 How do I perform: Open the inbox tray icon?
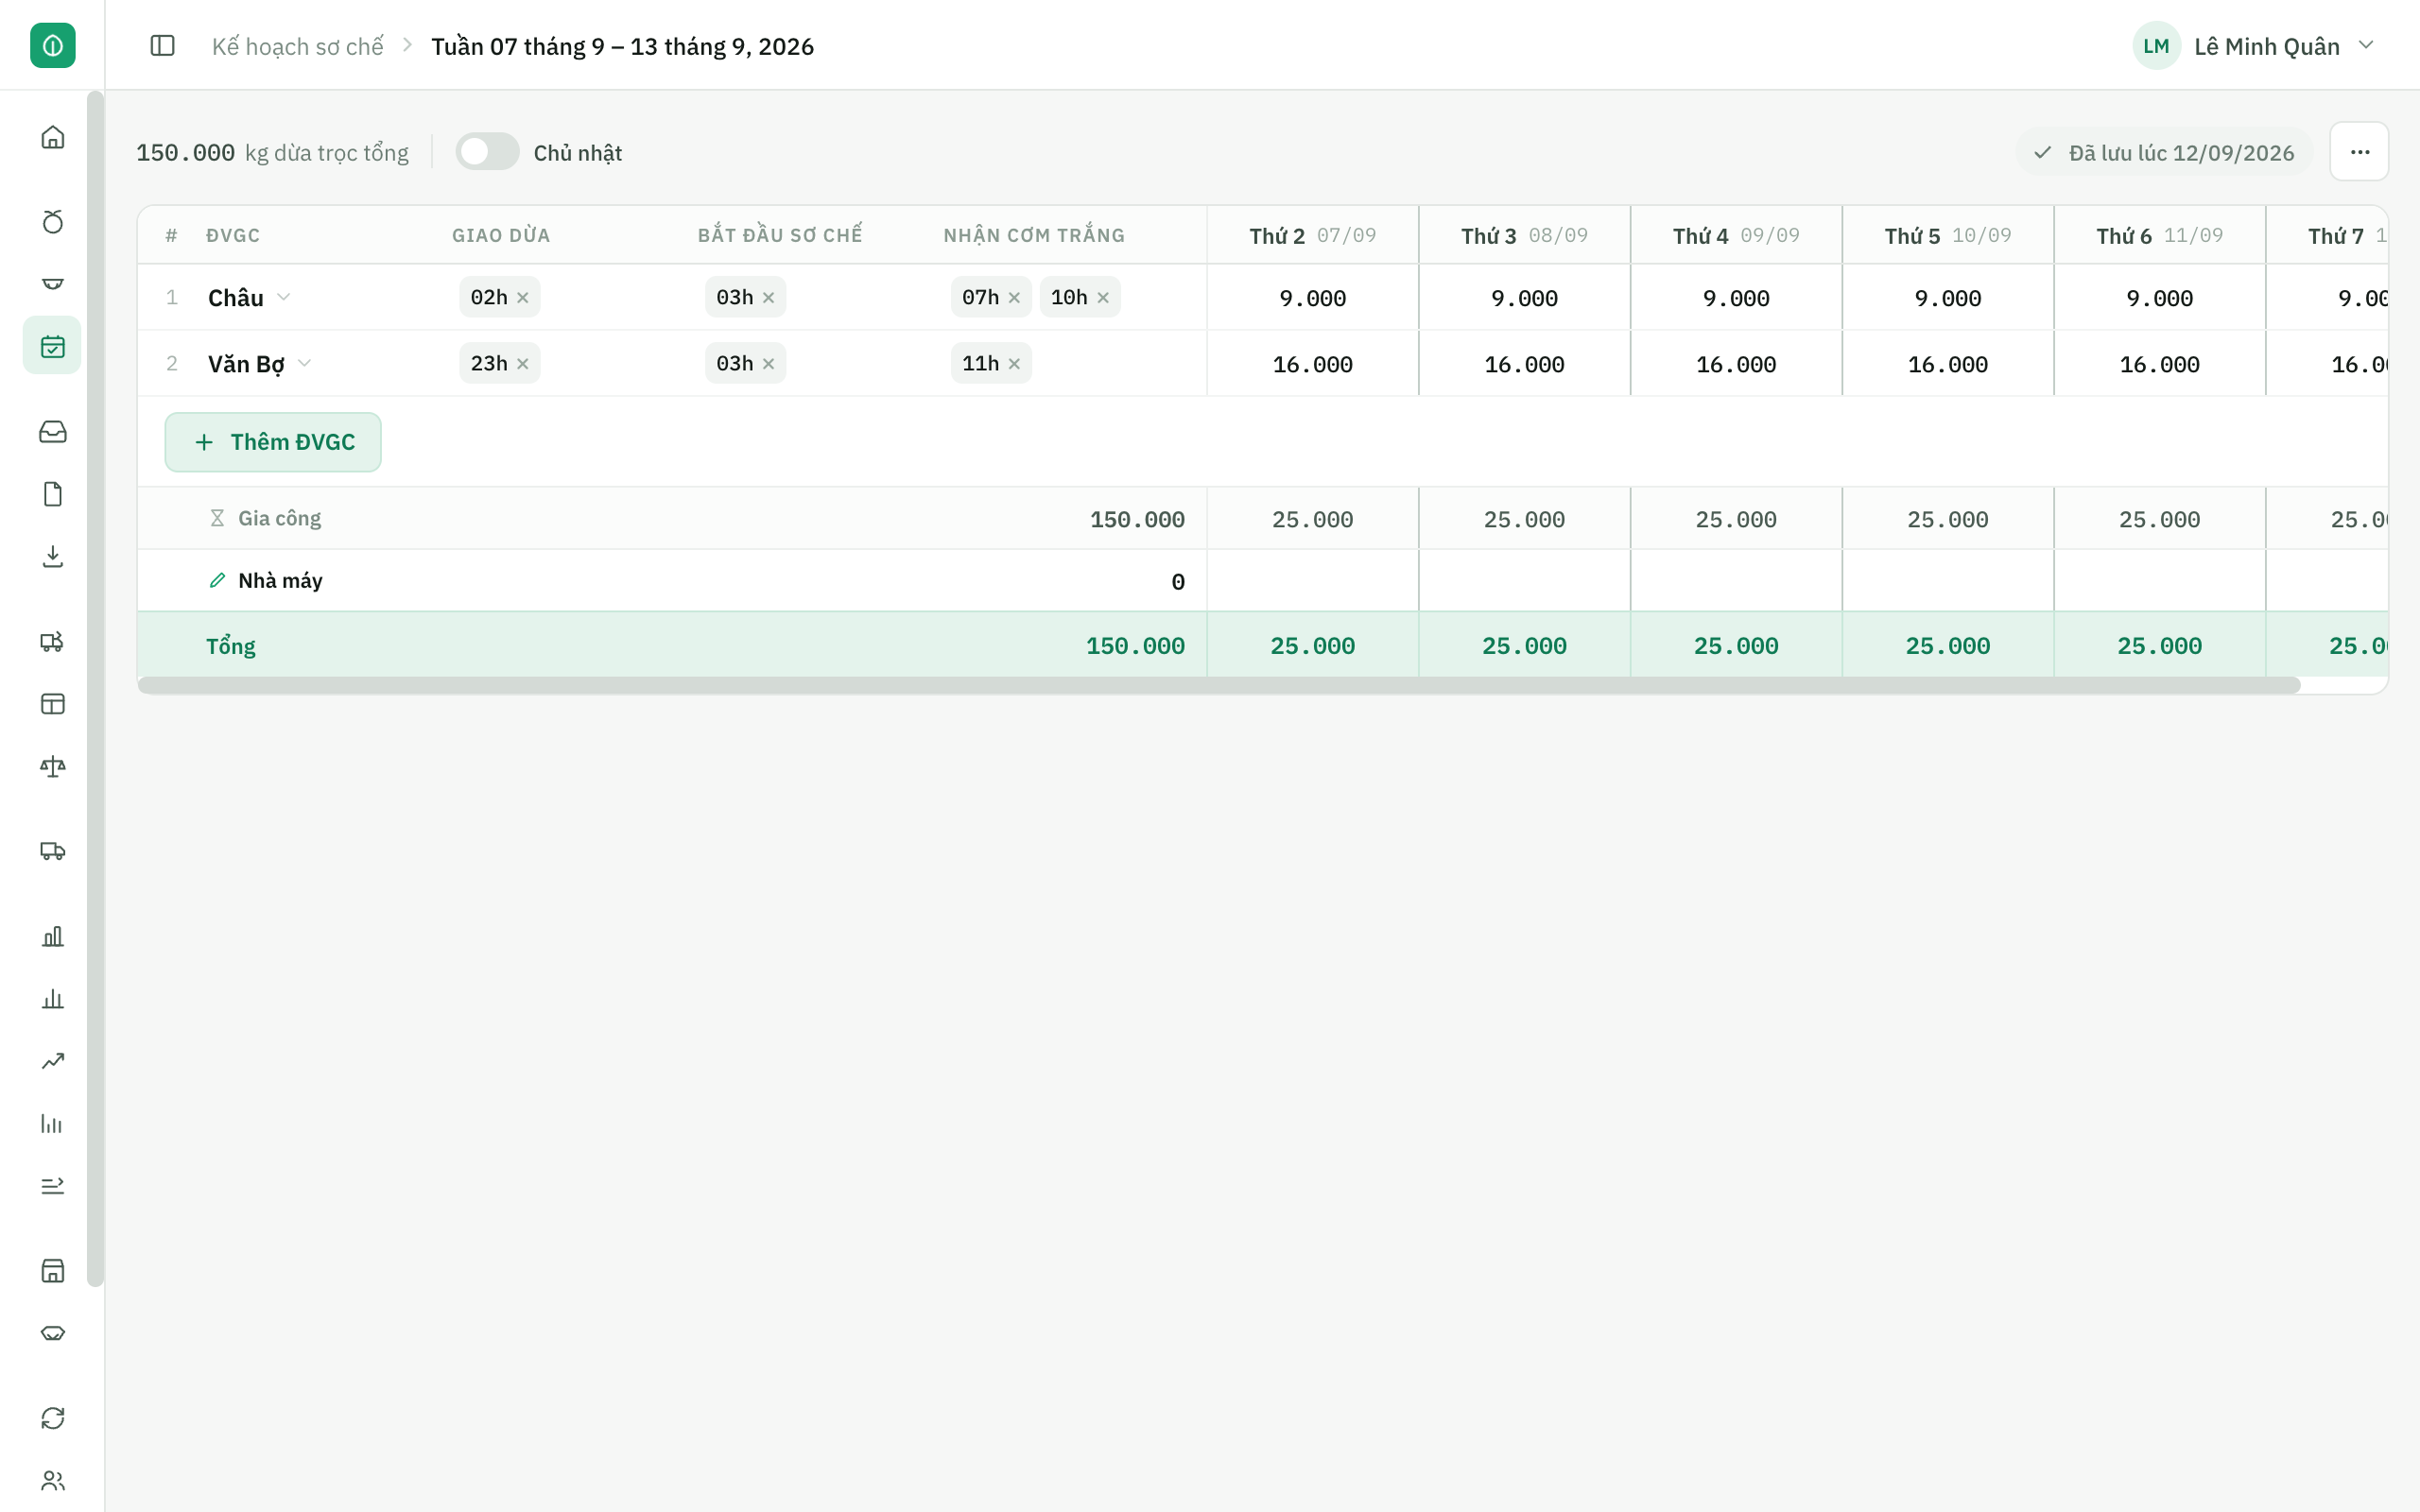click(x=53, y=431)
